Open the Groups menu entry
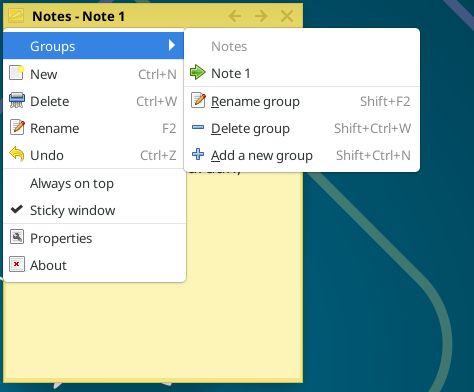474x392 pixels. (x=93, y=46)
